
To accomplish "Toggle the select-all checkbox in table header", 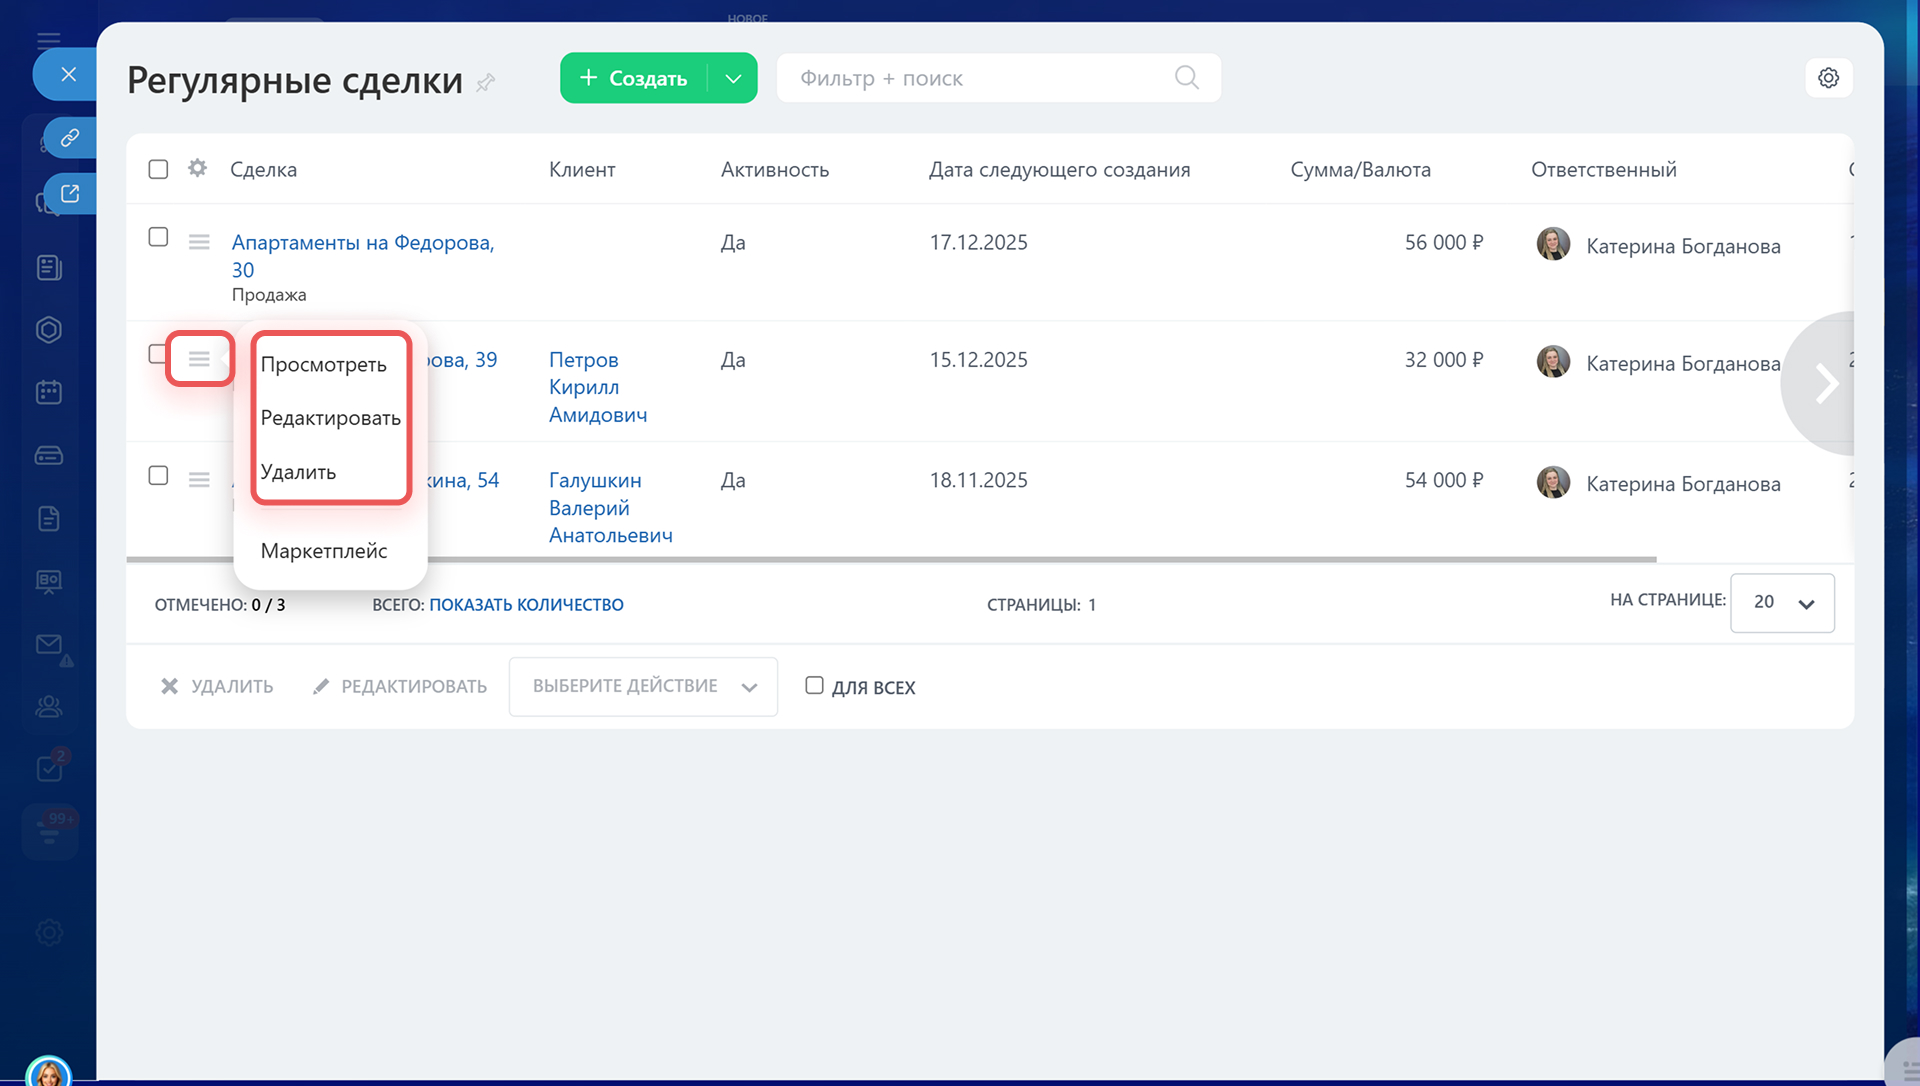I will [x=158, y=169].
